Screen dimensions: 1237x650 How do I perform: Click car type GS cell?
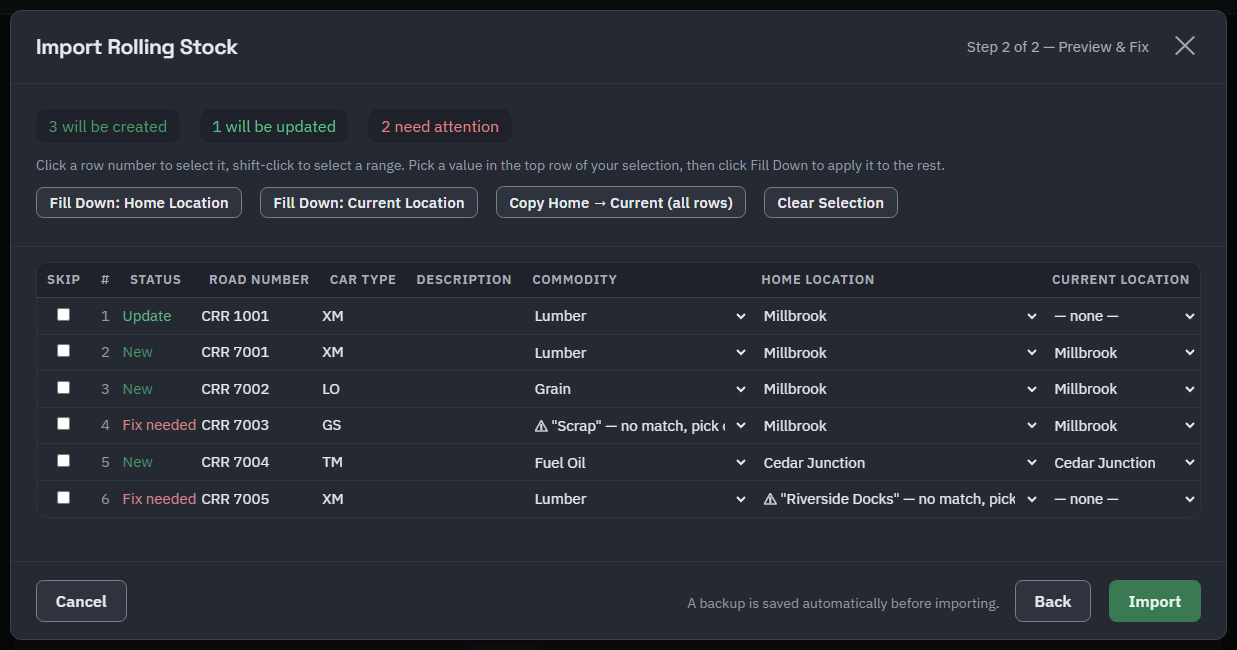point(332,425)
